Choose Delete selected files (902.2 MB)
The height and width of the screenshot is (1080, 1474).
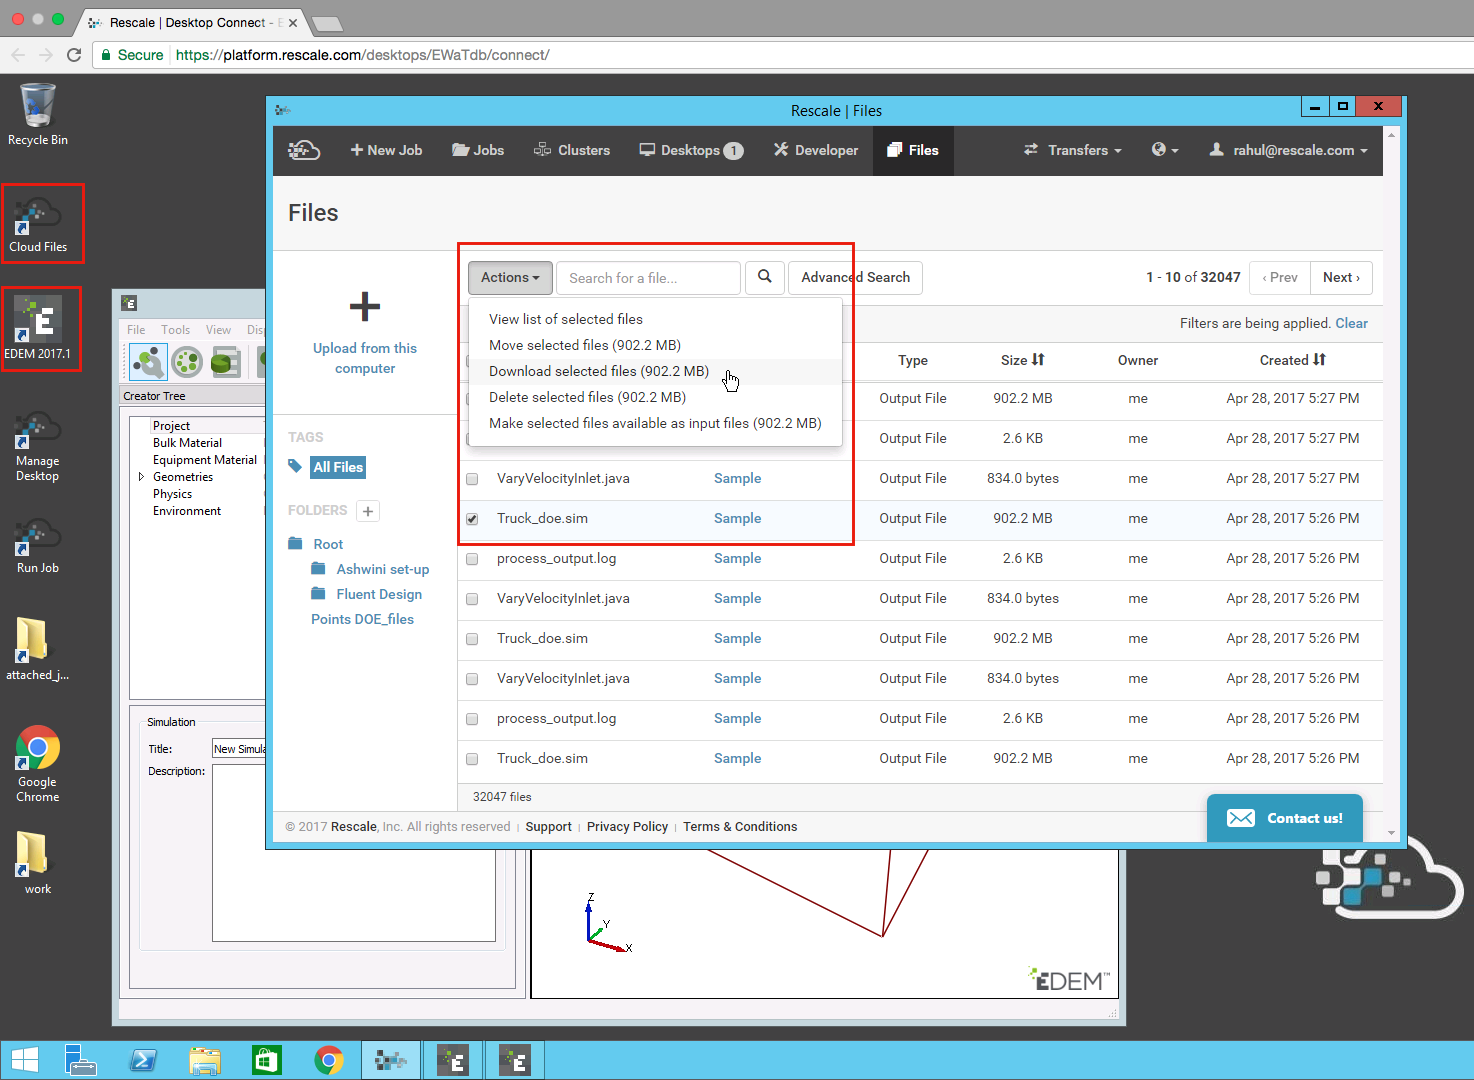655,397
